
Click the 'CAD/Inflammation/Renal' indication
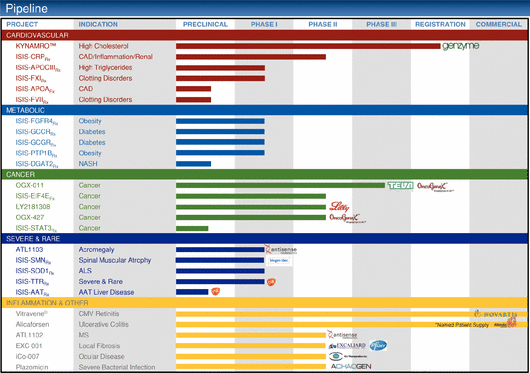click(x=116, y=56)
